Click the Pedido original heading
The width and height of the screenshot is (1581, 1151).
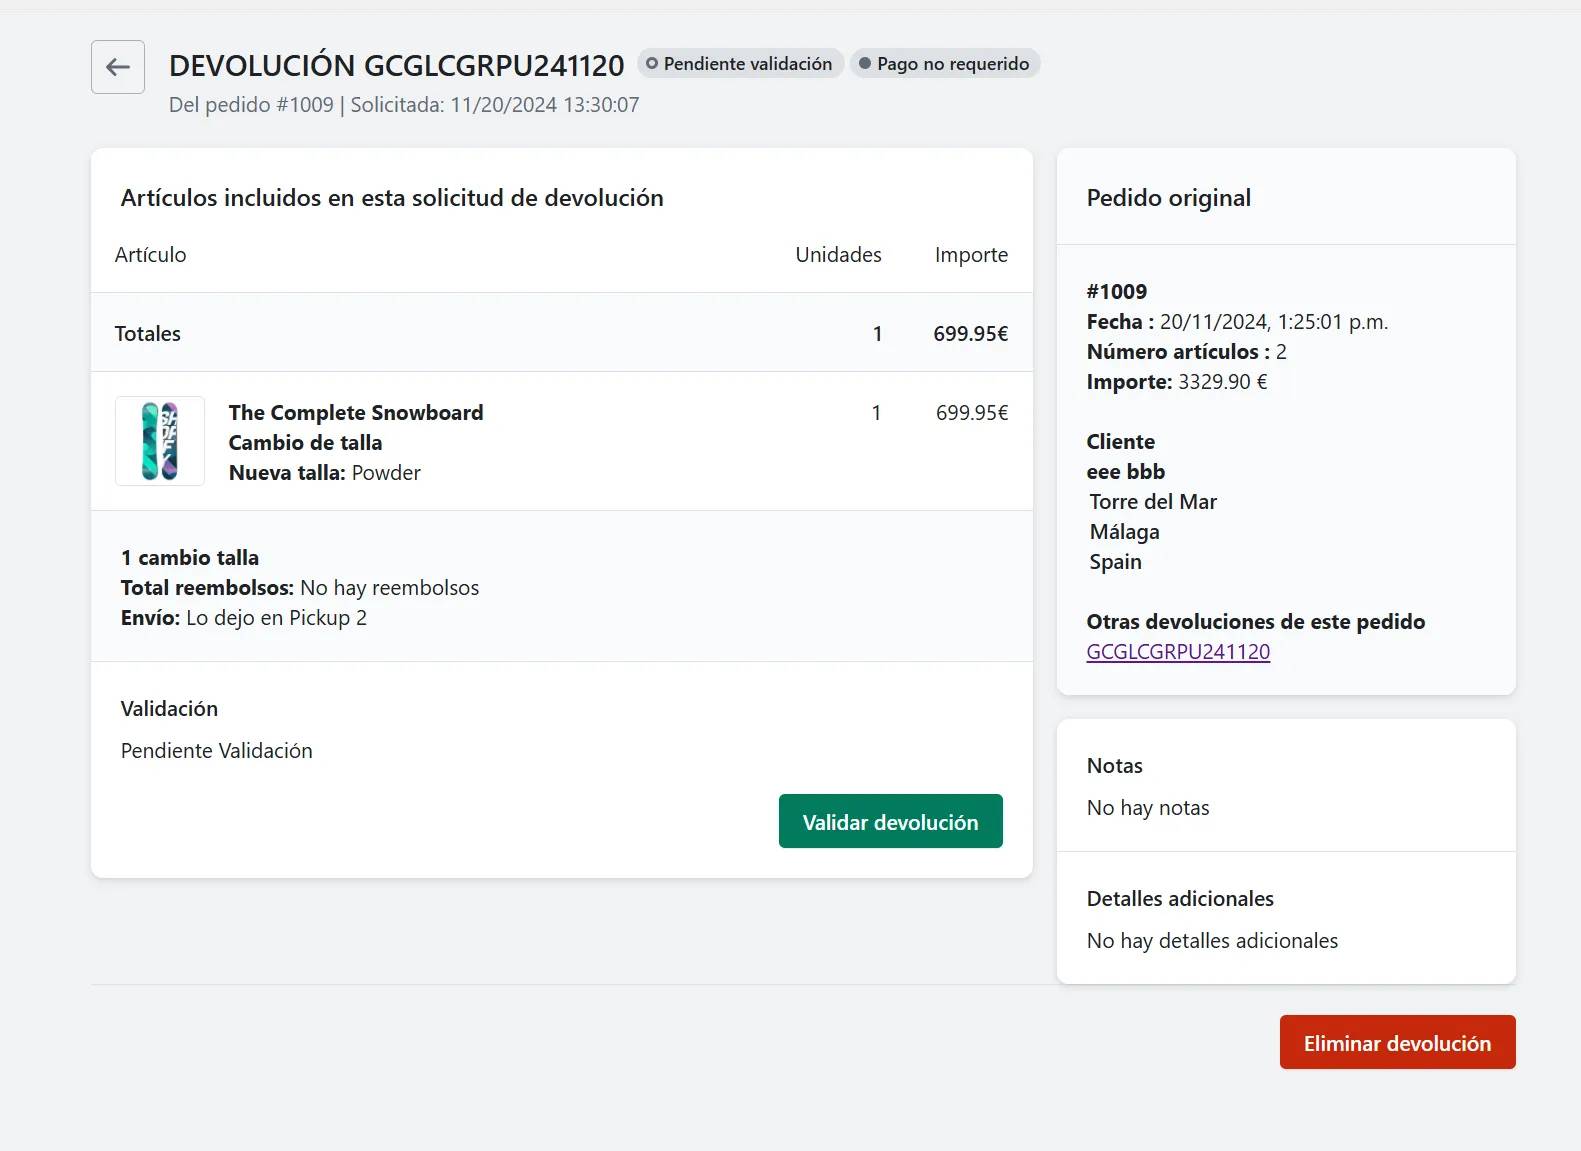(1169, 198)
